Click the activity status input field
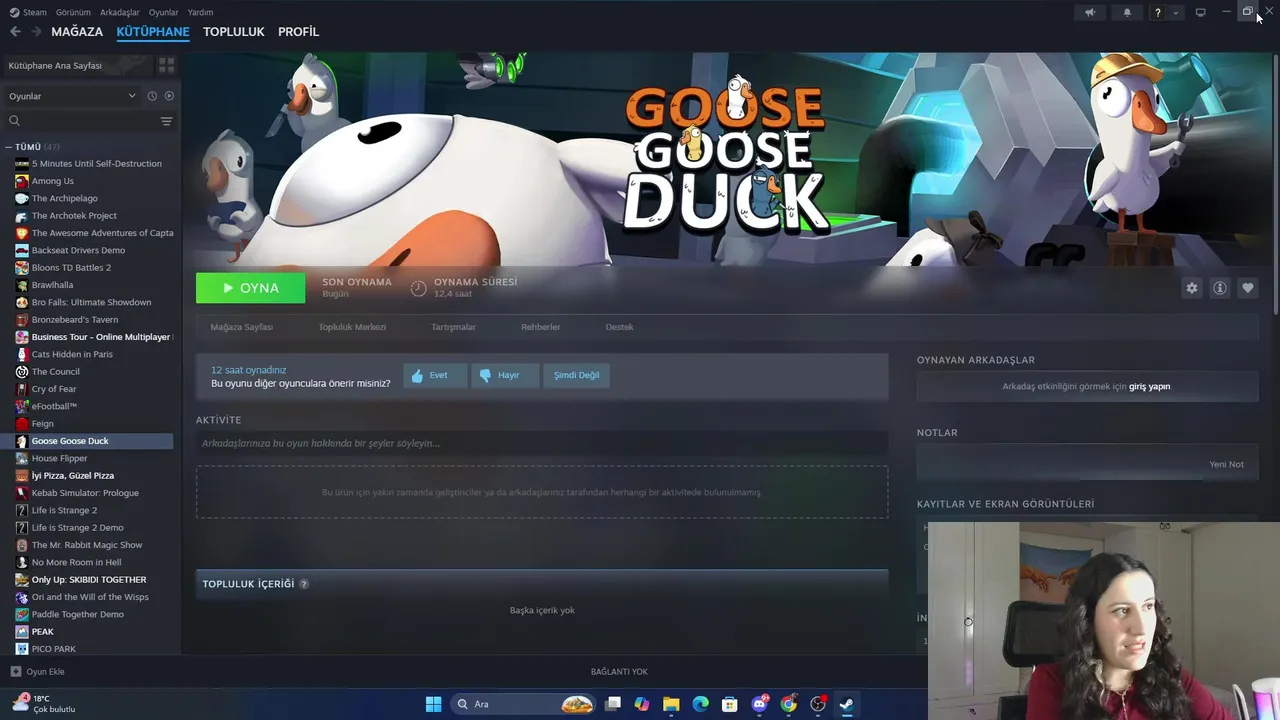The width and height of the screenshot is (1280, 720). 542,443
